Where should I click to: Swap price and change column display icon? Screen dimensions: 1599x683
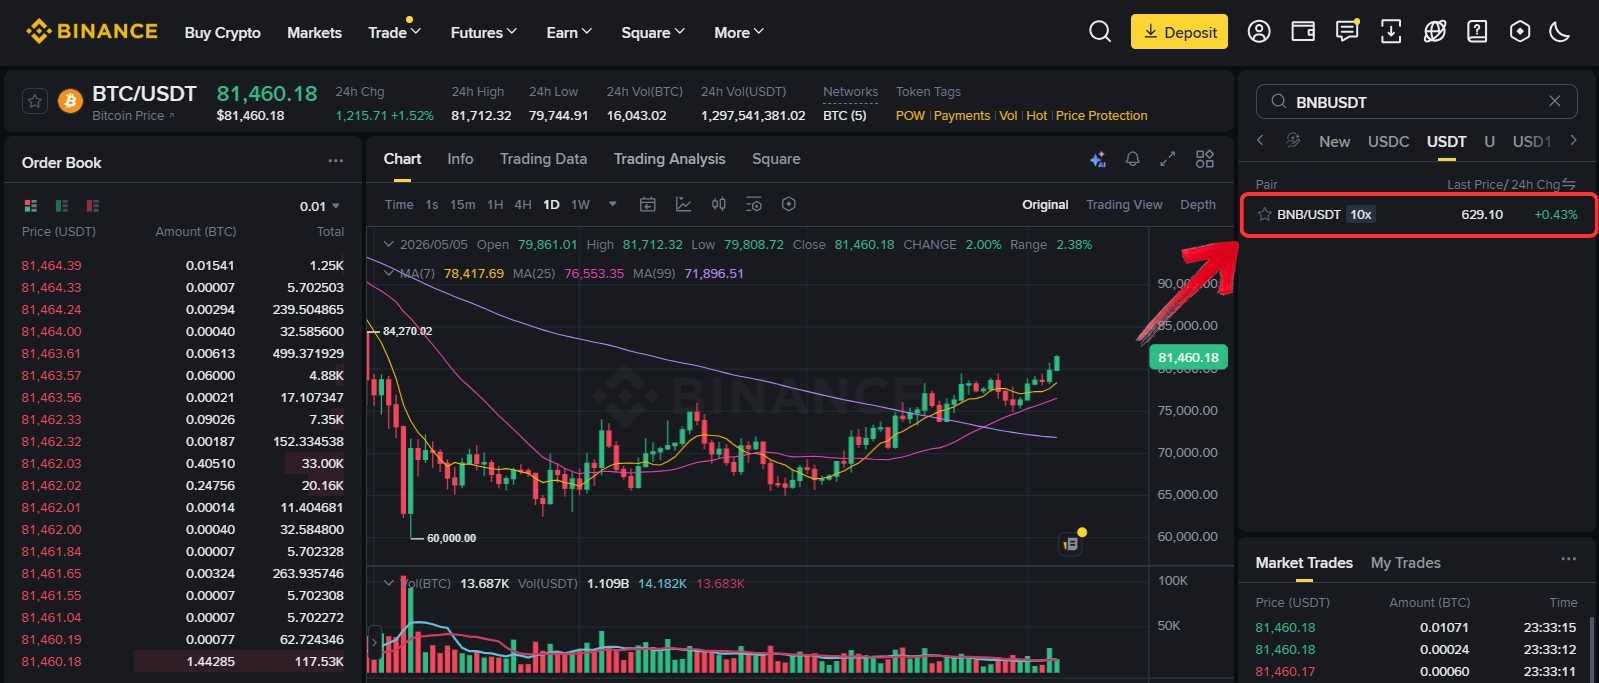click(x=1569, y=184)
